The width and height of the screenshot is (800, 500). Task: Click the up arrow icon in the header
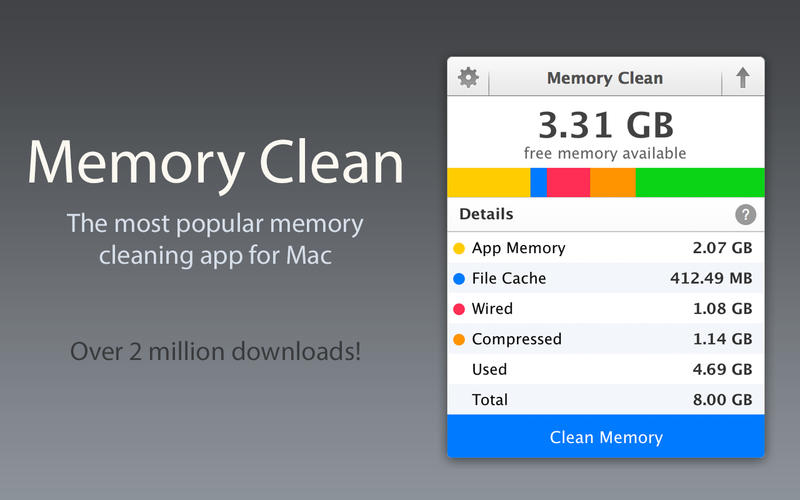click(742, 78)
